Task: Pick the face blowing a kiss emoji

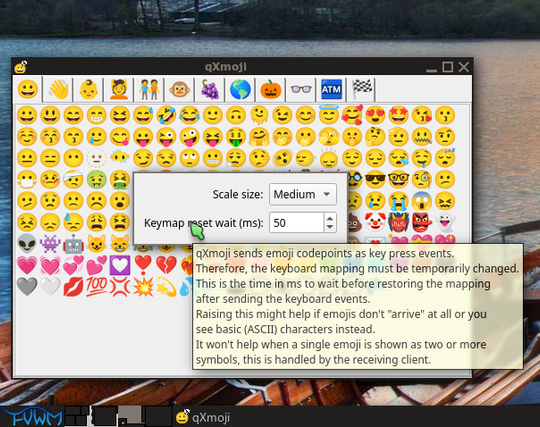Action: coord(422,115)
